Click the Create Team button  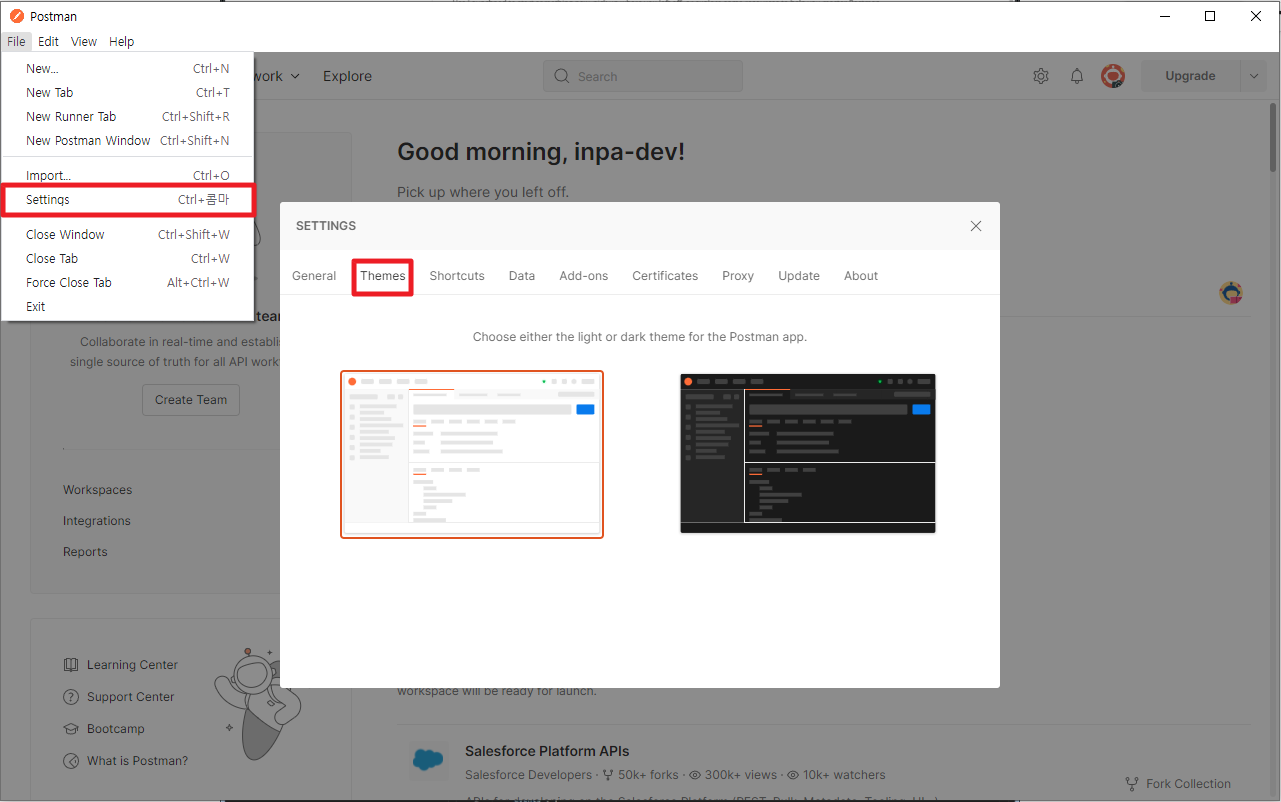(x=191, y=400)
